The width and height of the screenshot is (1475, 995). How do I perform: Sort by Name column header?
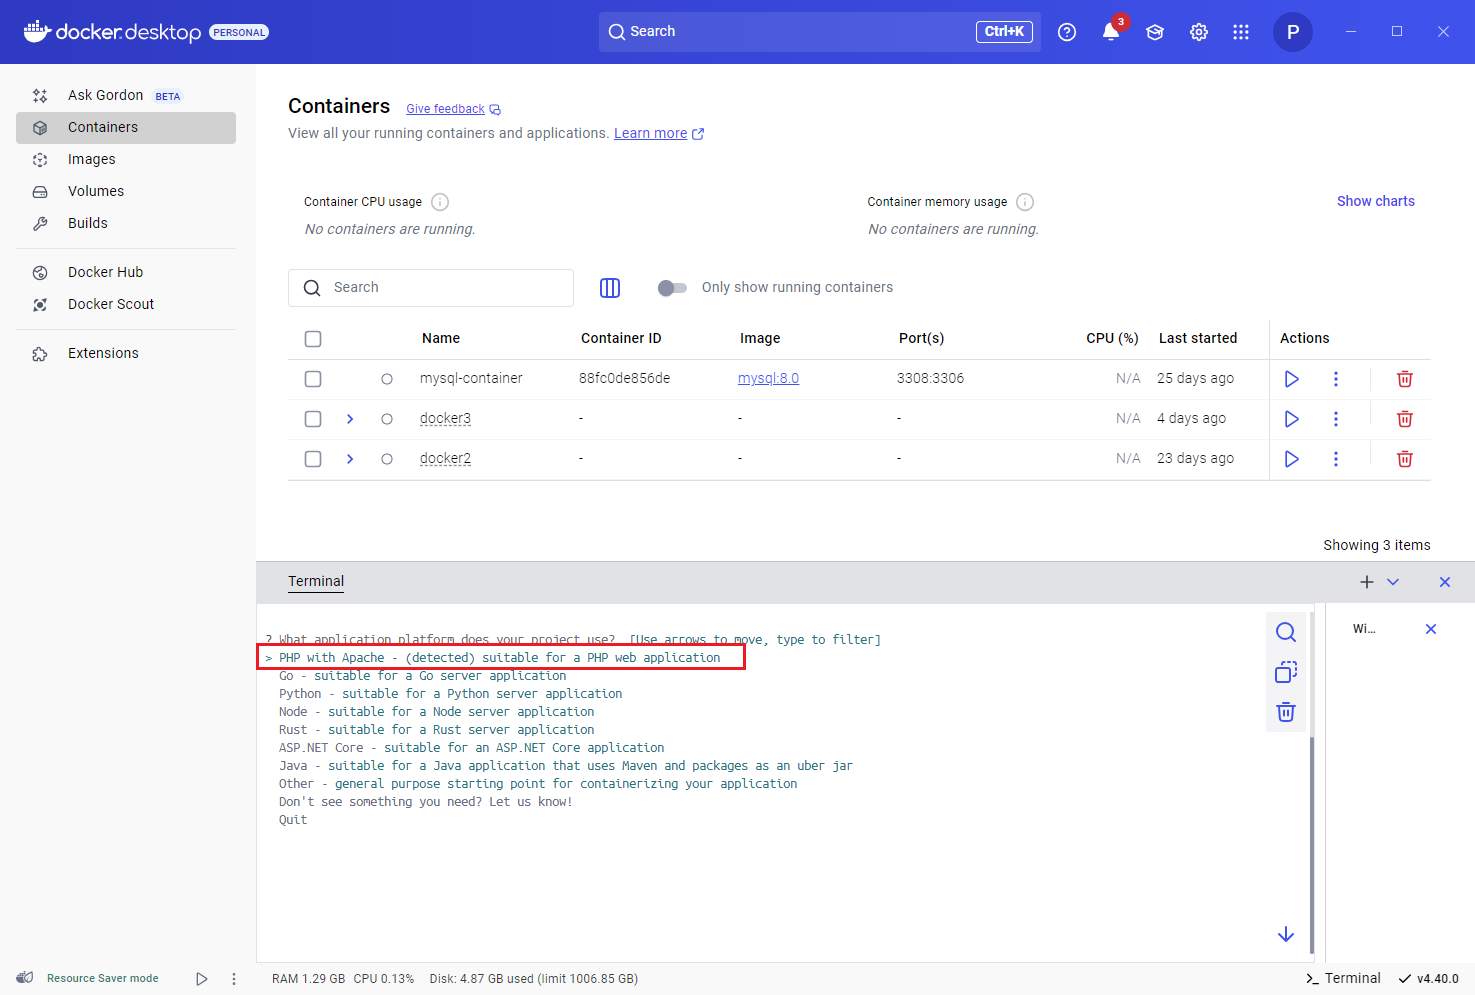click(441, 338)
